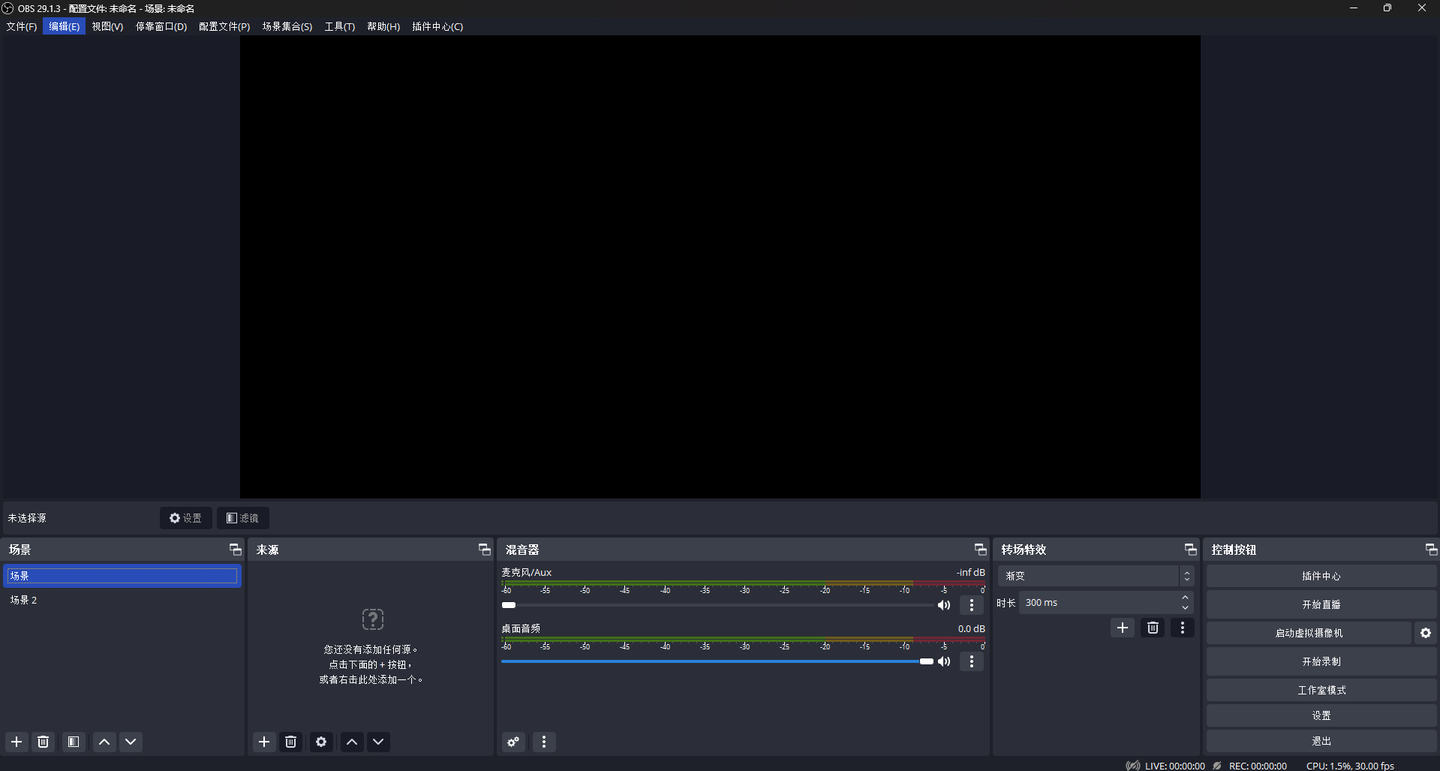Mute the 桌面音频 audio
The width and height of the screenshot is (1440, 771).
(x=943, y=661)
